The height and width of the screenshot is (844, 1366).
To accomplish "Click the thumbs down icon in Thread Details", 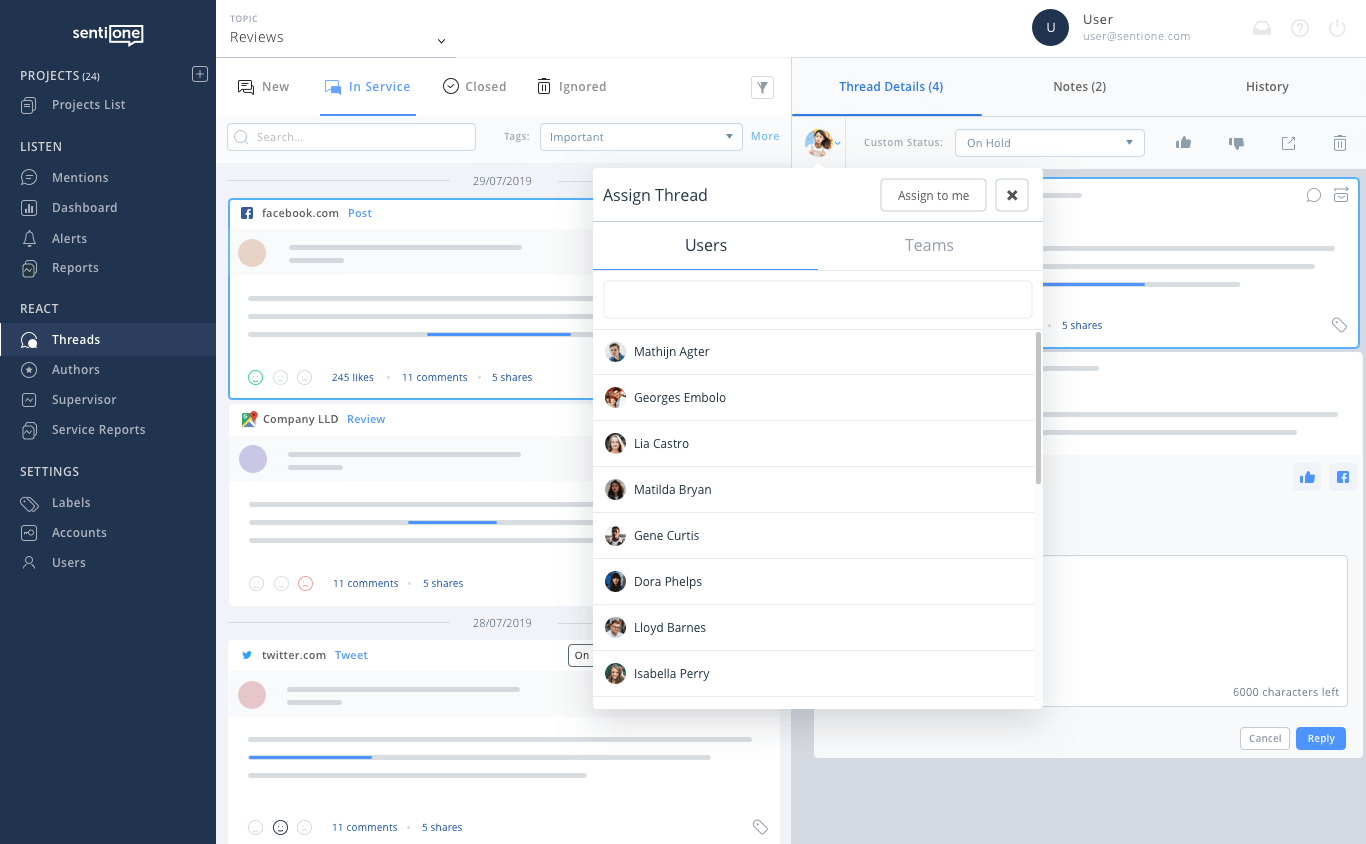I will (x=1236, y=143).
